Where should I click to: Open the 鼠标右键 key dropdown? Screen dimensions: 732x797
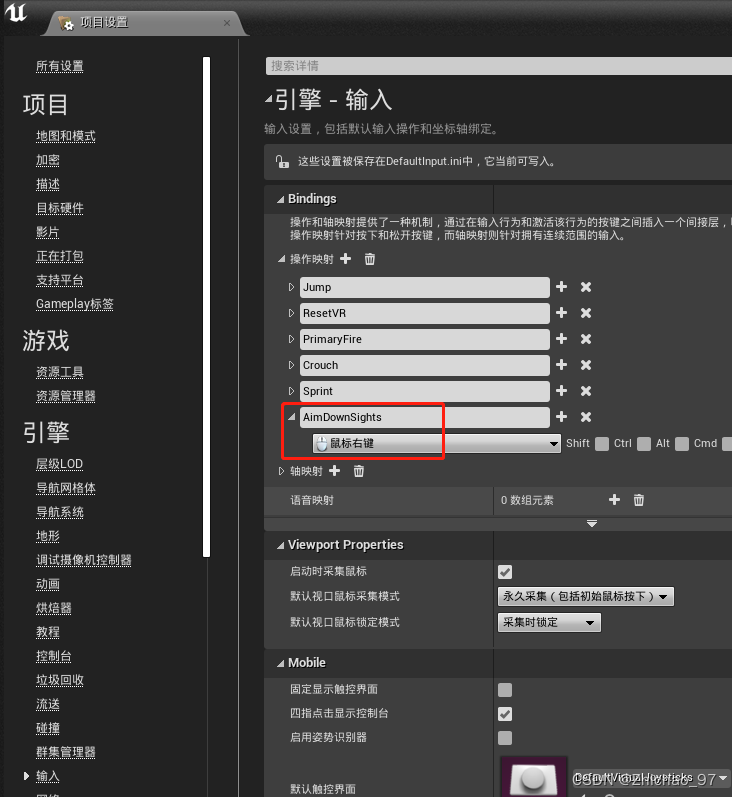437,444
